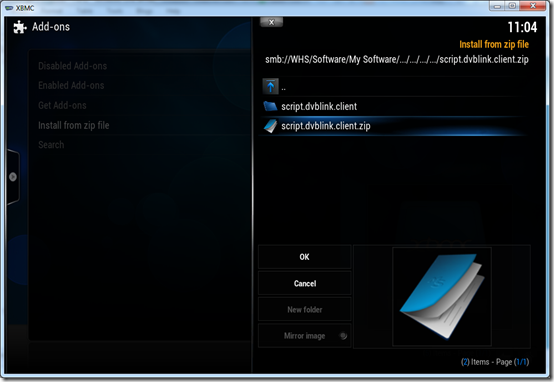This screenshot has height=382, width=554.
Task: Click the smb path text at top
Action: 397,59
